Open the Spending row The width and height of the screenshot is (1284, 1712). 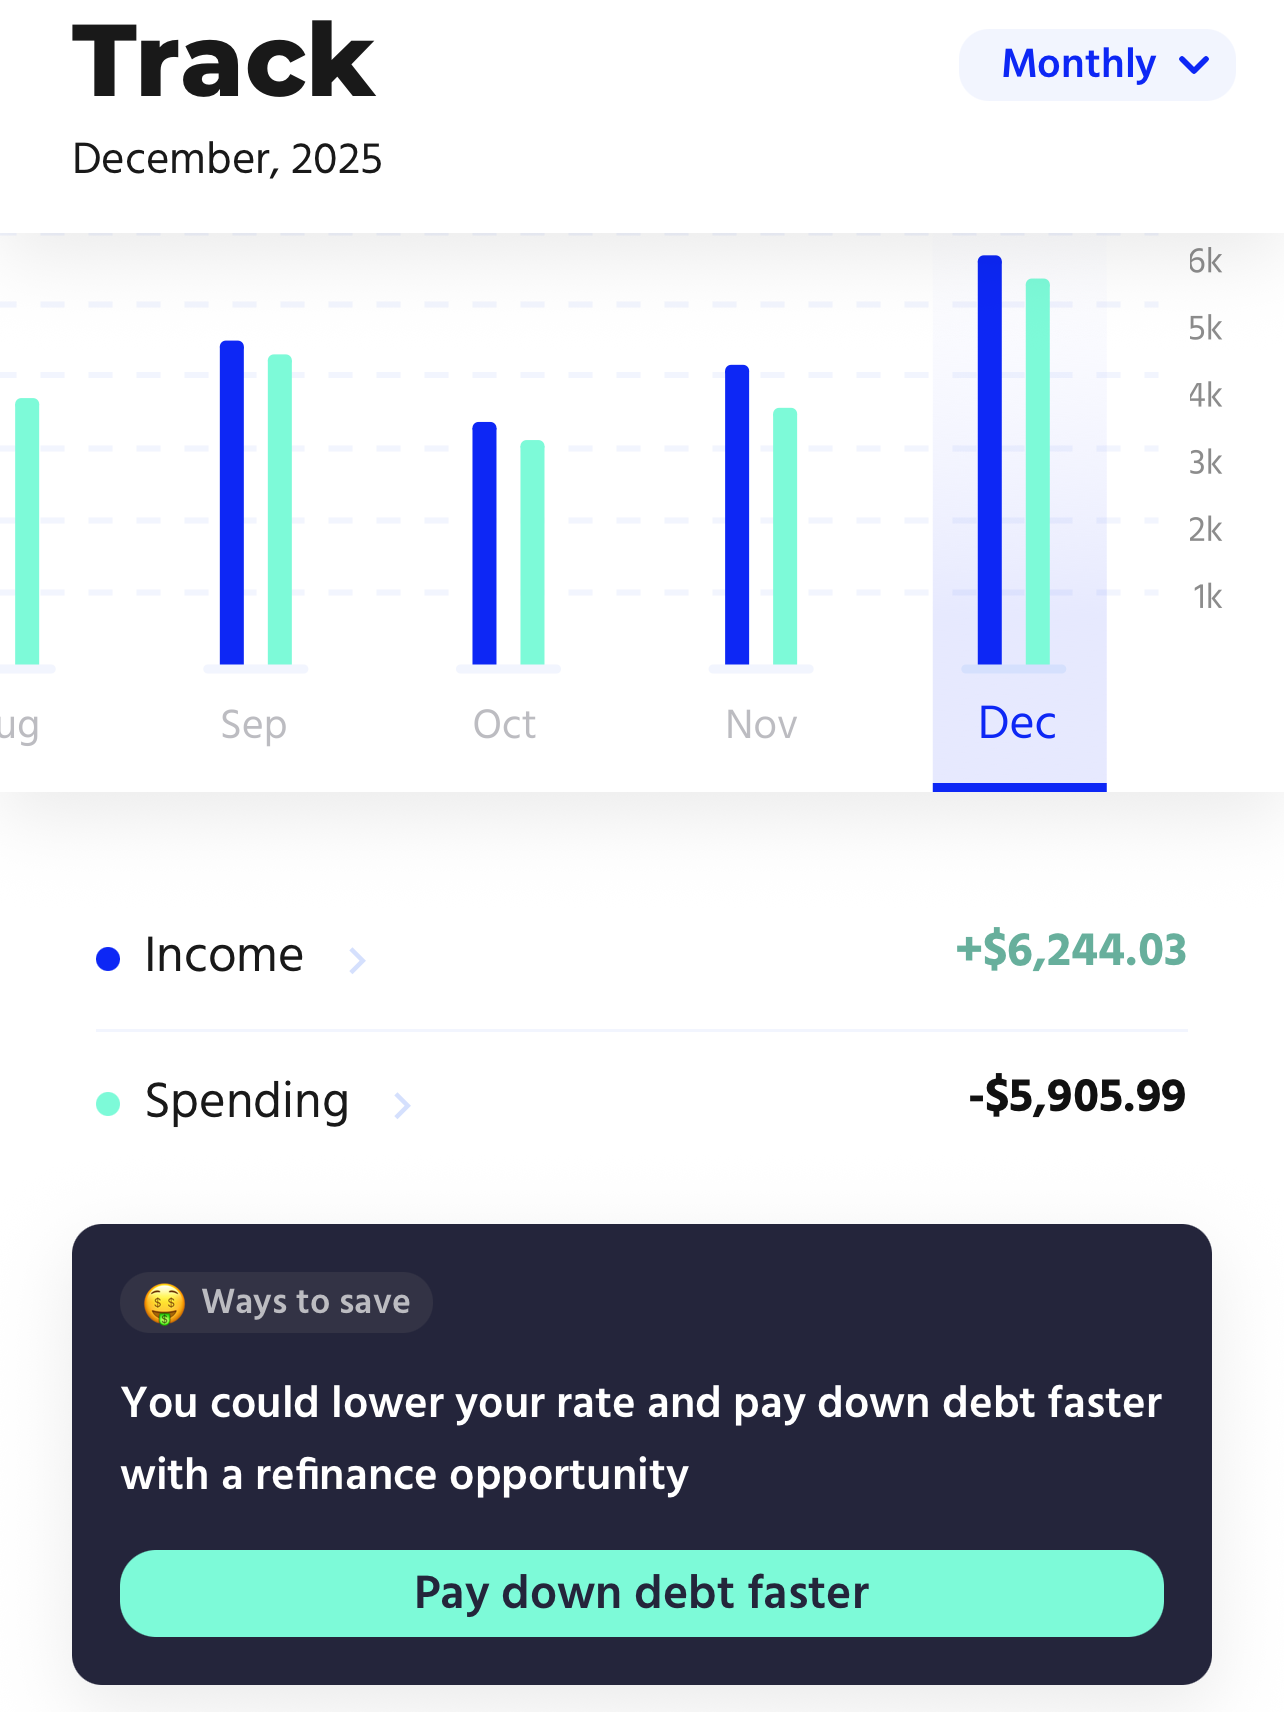tap(246, 1100)
